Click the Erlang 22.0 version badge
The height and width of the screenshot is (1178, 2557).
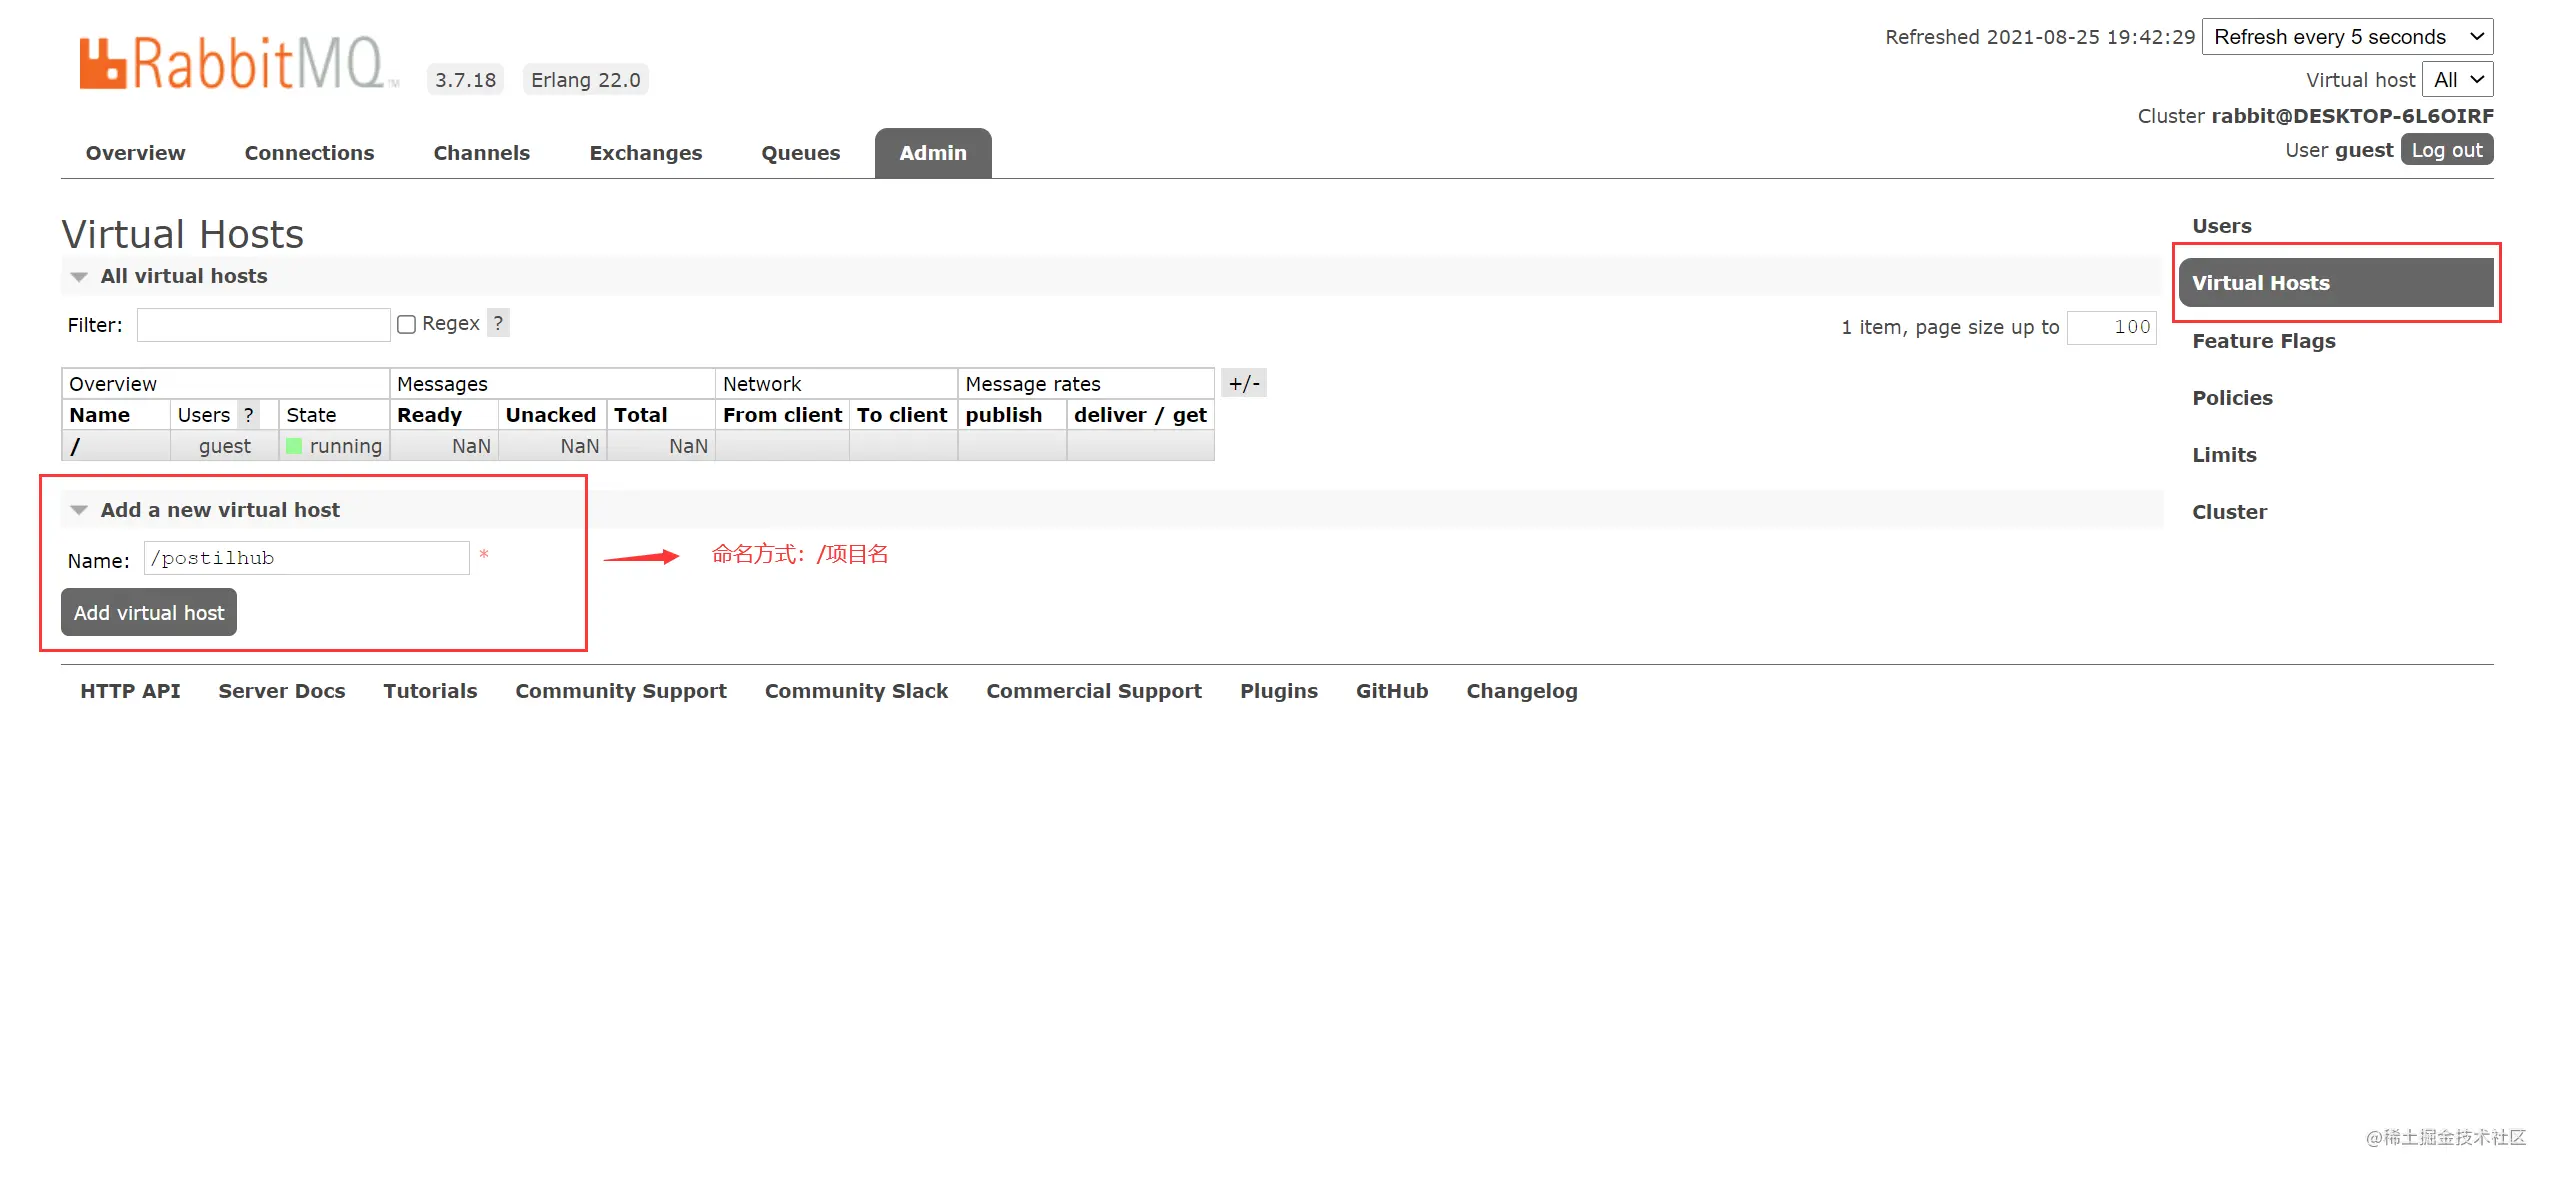585,80
